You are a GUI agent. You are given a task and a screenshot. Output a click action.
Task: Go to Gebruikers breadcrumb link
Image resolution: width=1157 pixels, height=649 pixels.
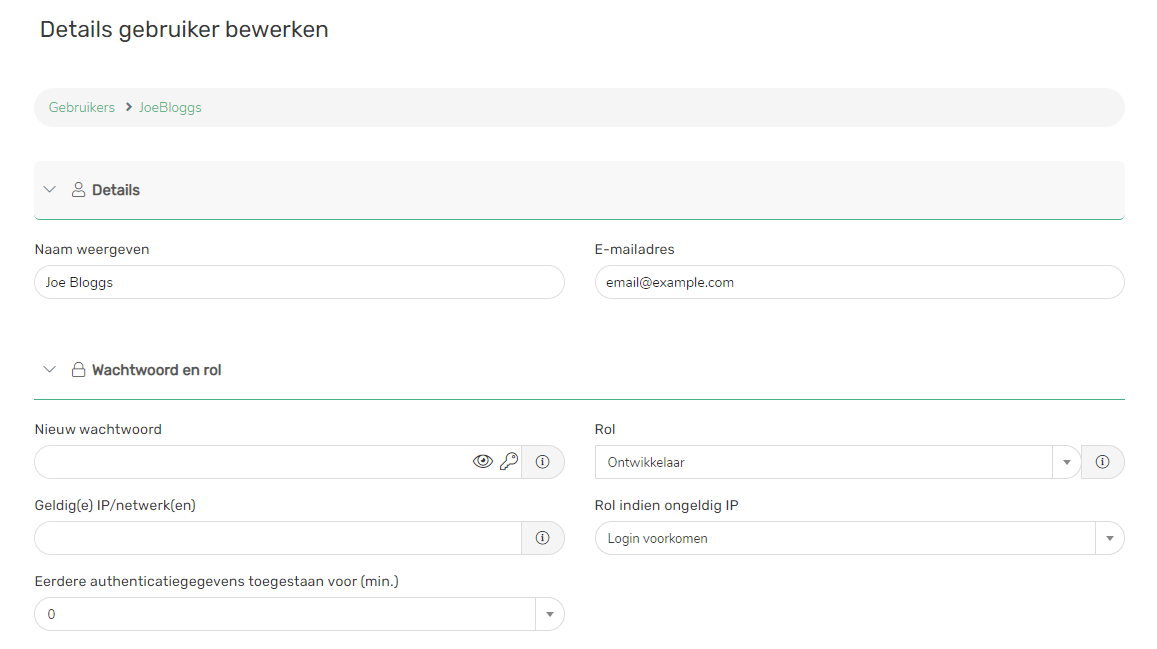pos(82,107)
